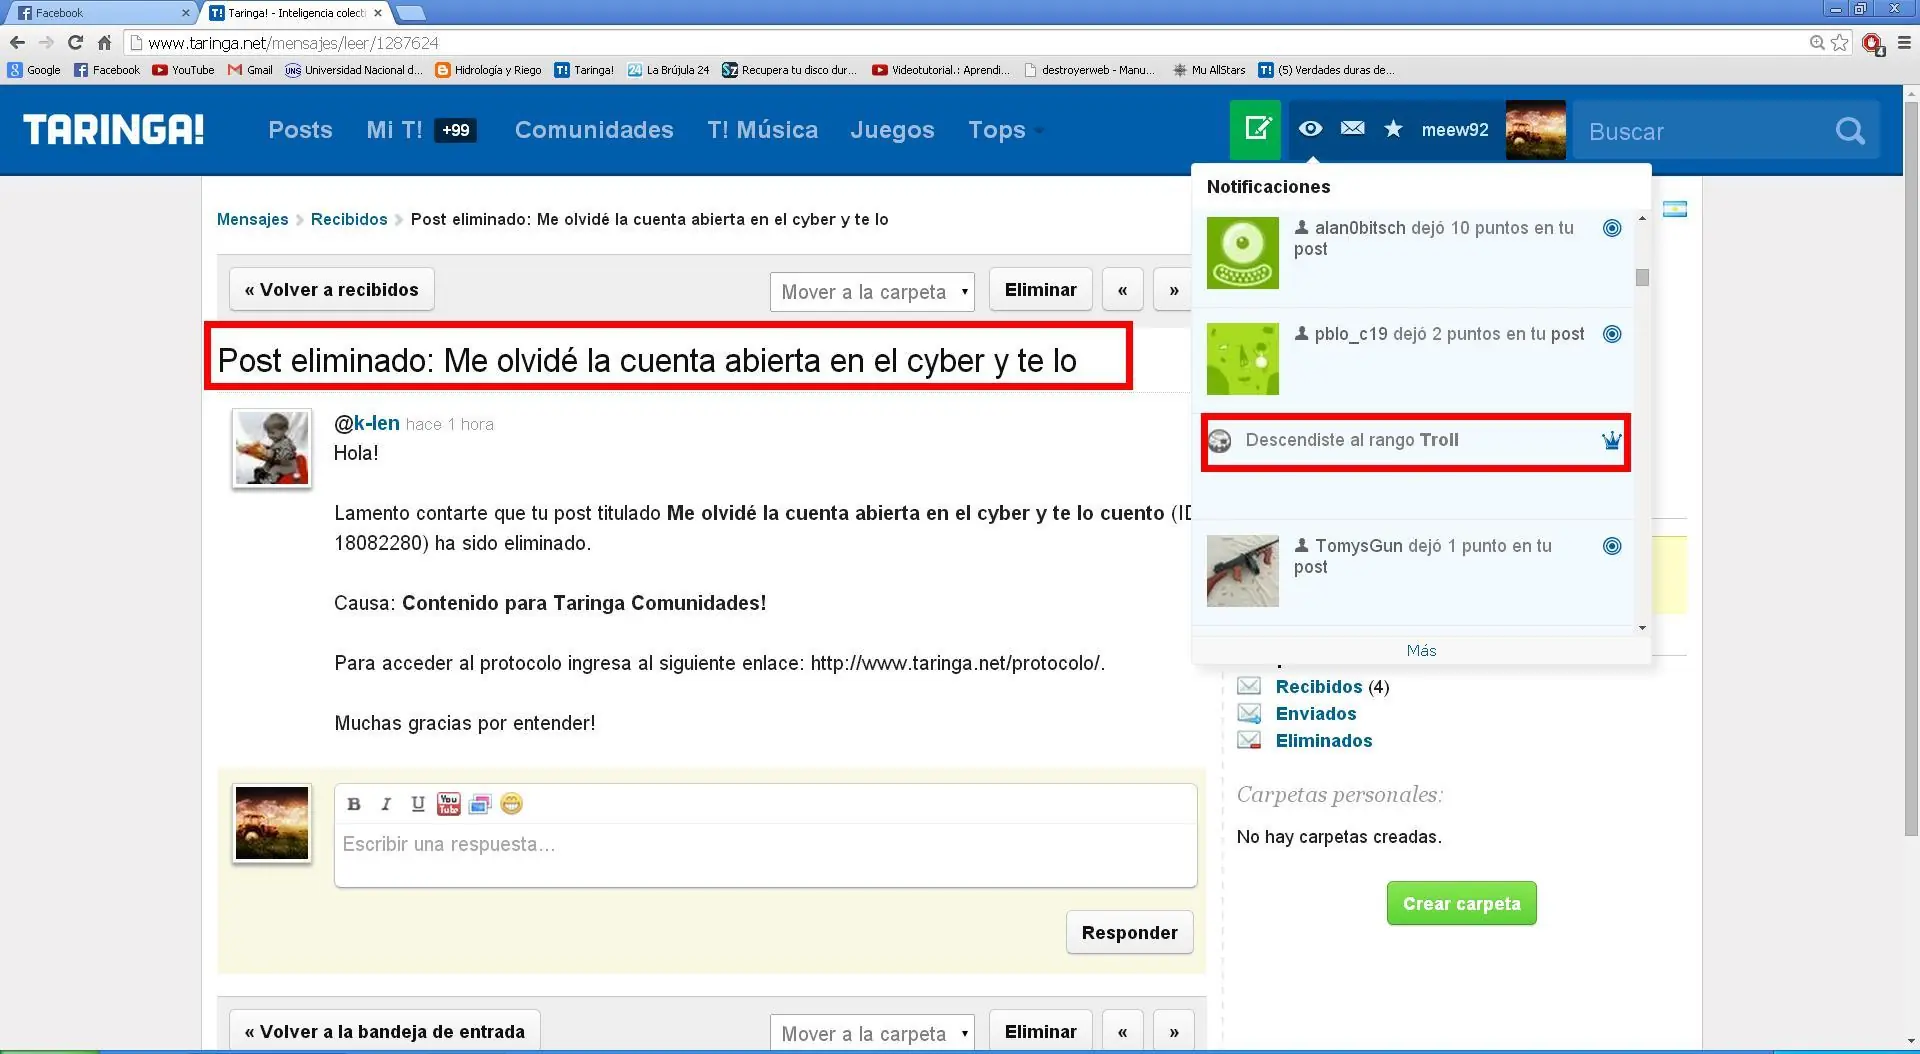Open emoticon picker in reply editor
The height and width of the screenshot is (1054, 1920).
pyautogui.click(x=511, y=804)
